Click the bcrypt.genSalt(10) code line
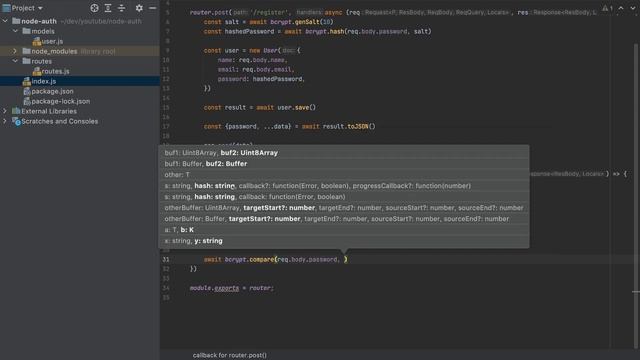 (x=269, y=22)
